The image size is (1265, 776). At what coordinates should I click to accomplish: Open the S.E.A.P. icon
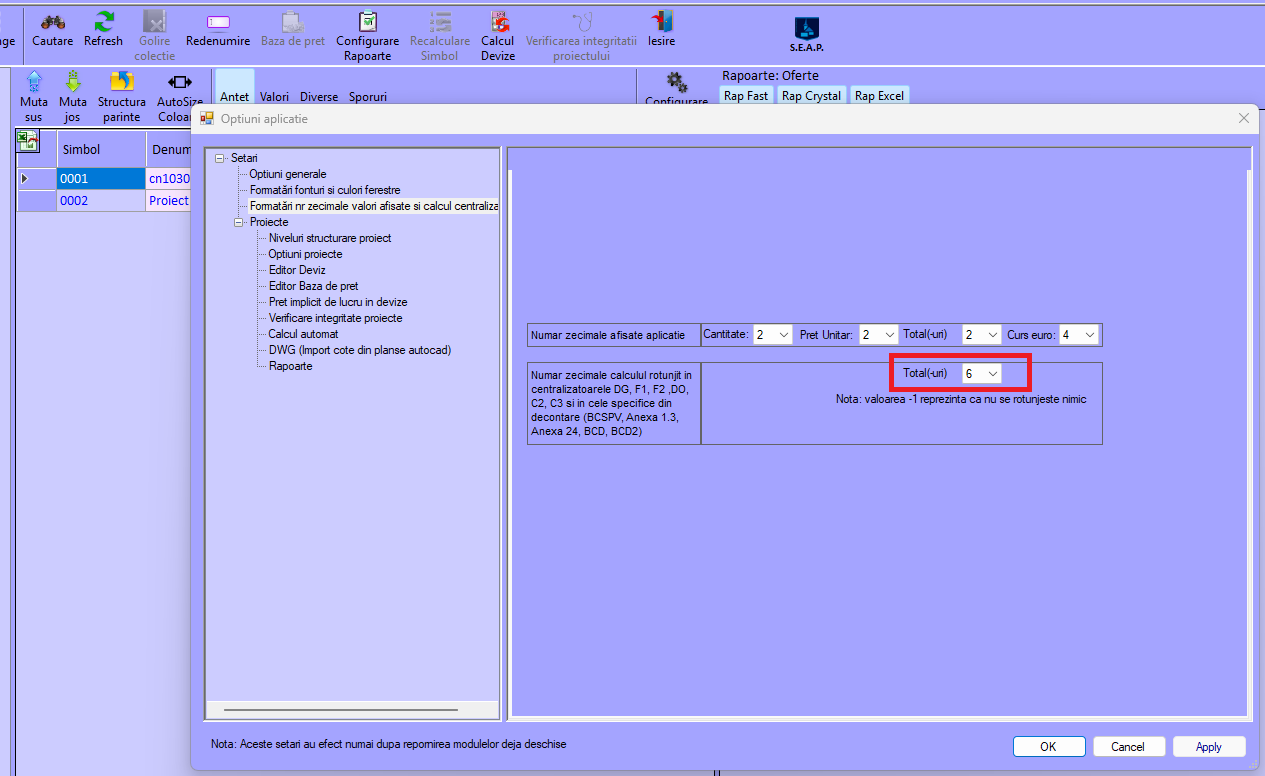click(806, 30)
